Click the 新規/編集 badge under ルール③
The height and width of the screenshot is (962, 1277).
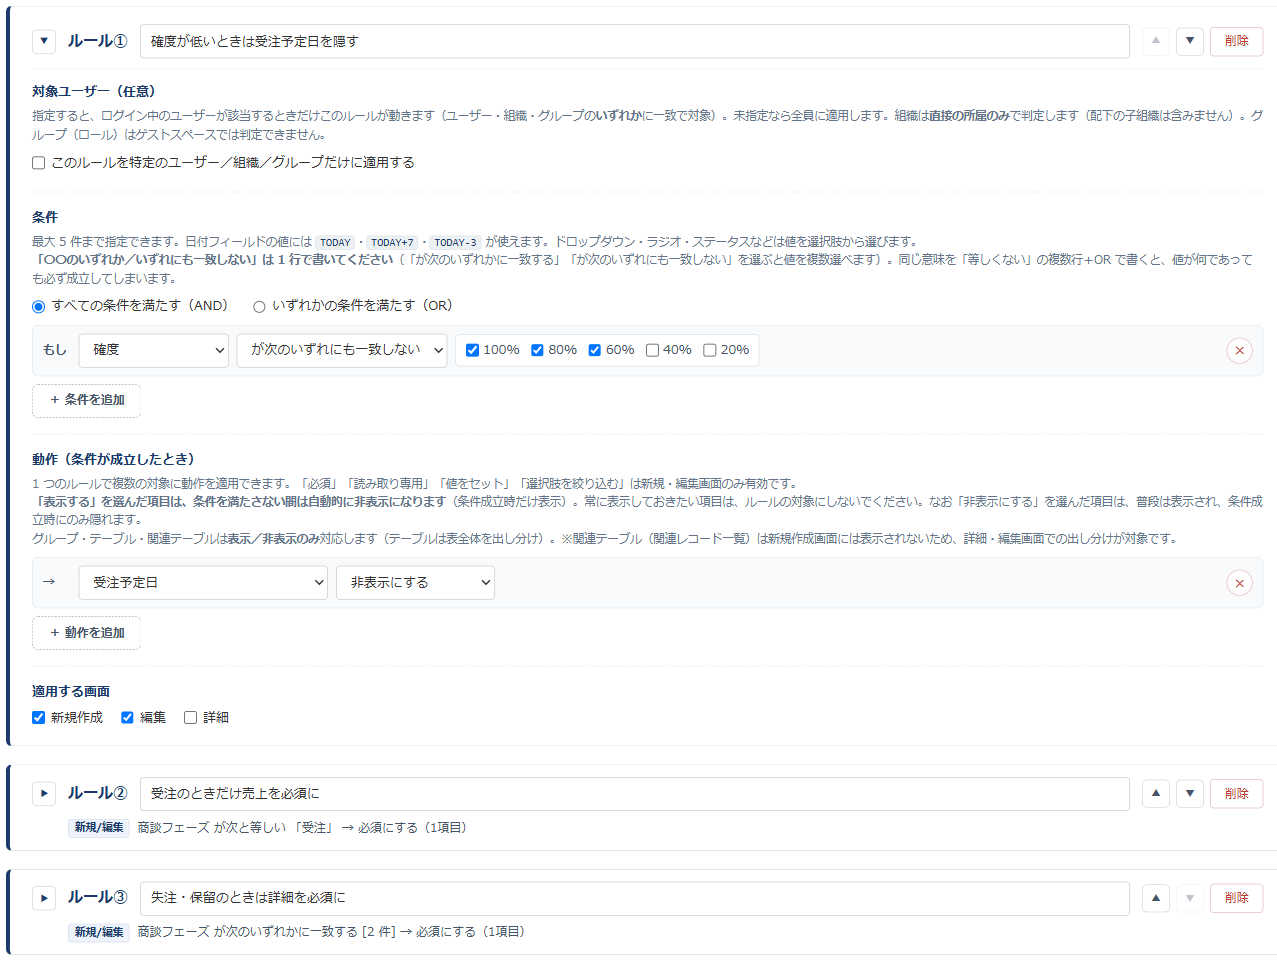pyautogui.click(x=99, y=932)
